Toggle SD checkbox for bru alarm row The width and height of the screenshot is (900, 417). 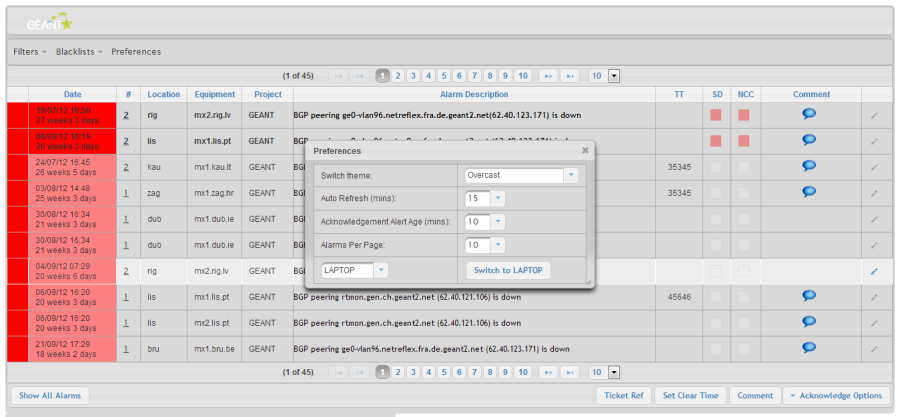click(x=716, y=348)
